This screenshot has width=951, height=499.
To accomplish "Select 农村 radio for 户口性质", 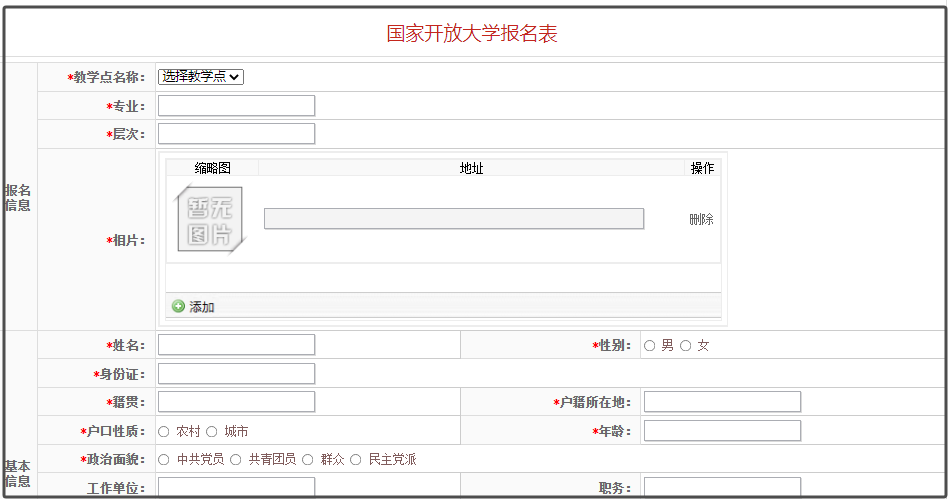I will pyautogui.click(x=164, y=432).
